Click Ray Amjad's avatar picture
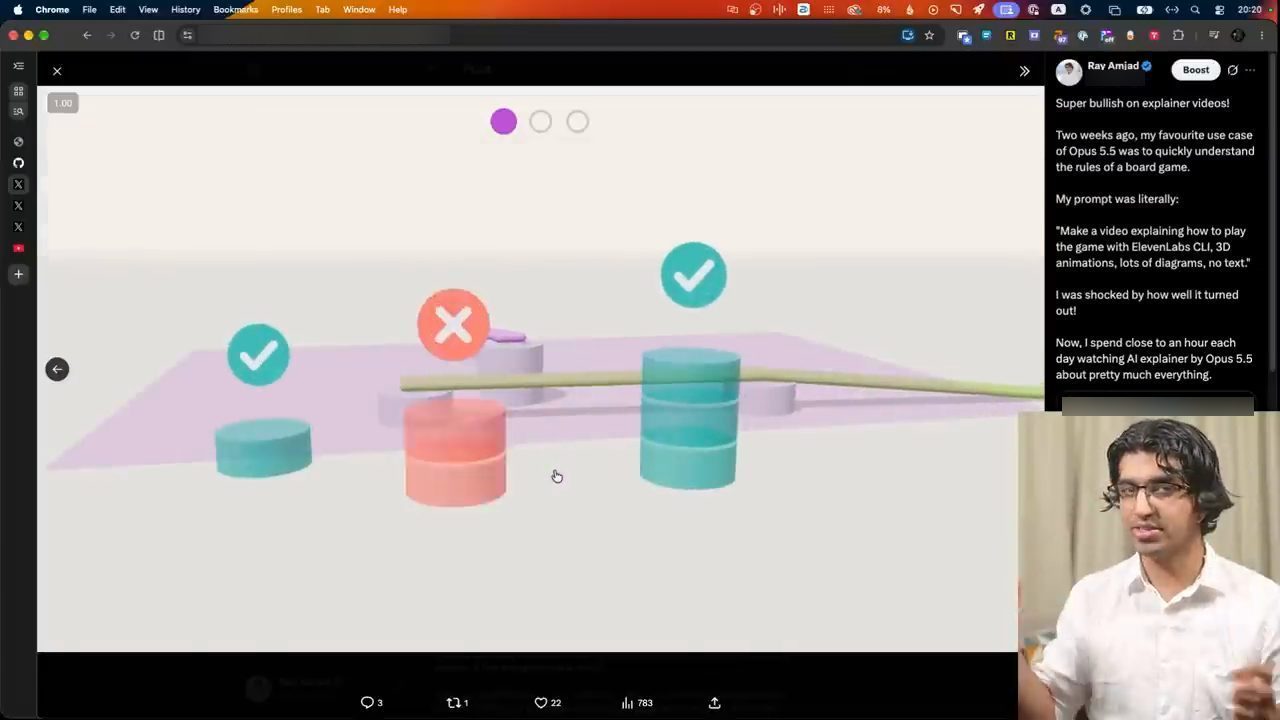 click(x=1069, y=72)
